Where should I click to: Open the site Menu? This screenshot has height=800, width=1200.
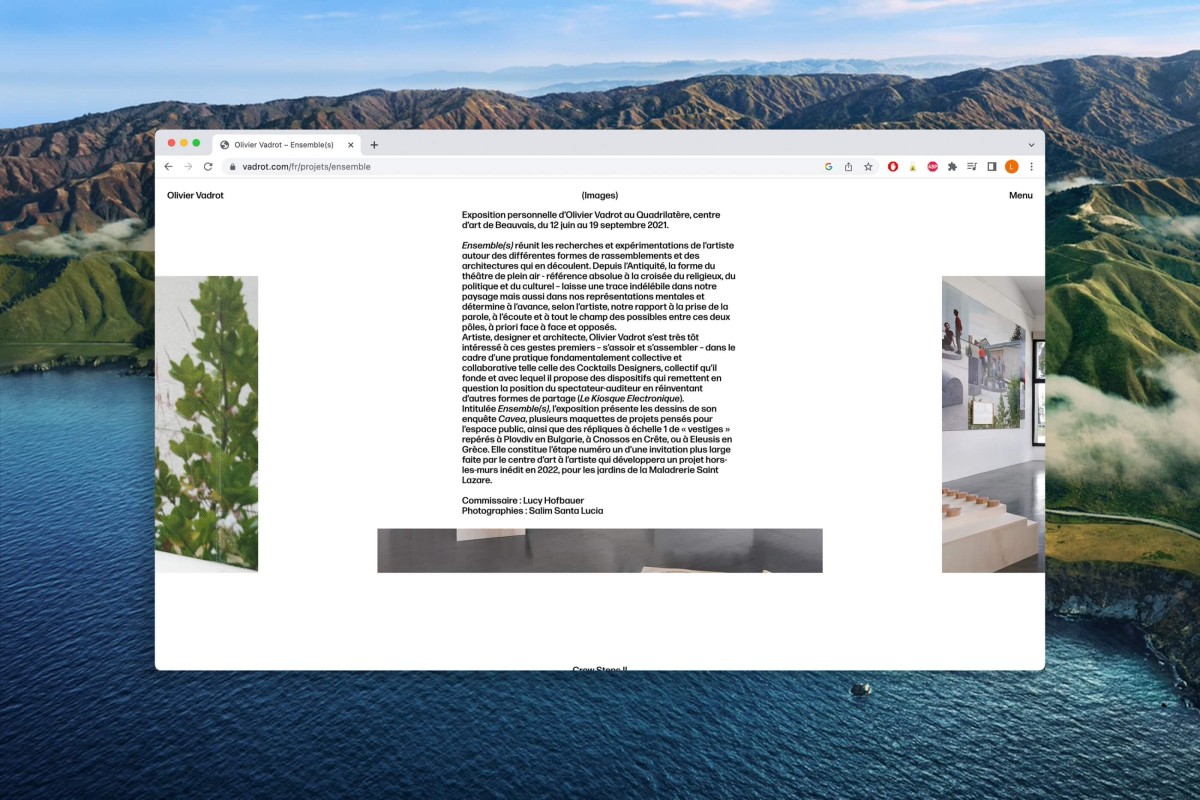(1021, 196)
